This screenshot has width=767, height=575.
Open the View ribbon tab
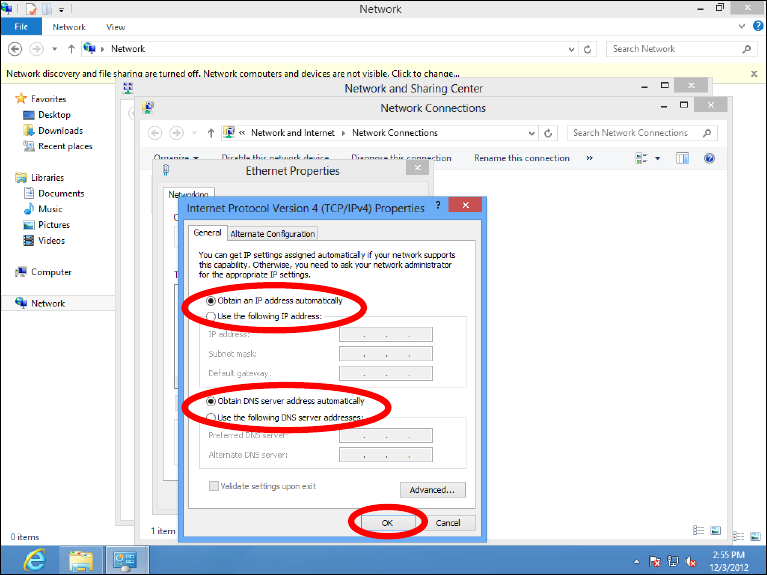click(x=115, y=27)
